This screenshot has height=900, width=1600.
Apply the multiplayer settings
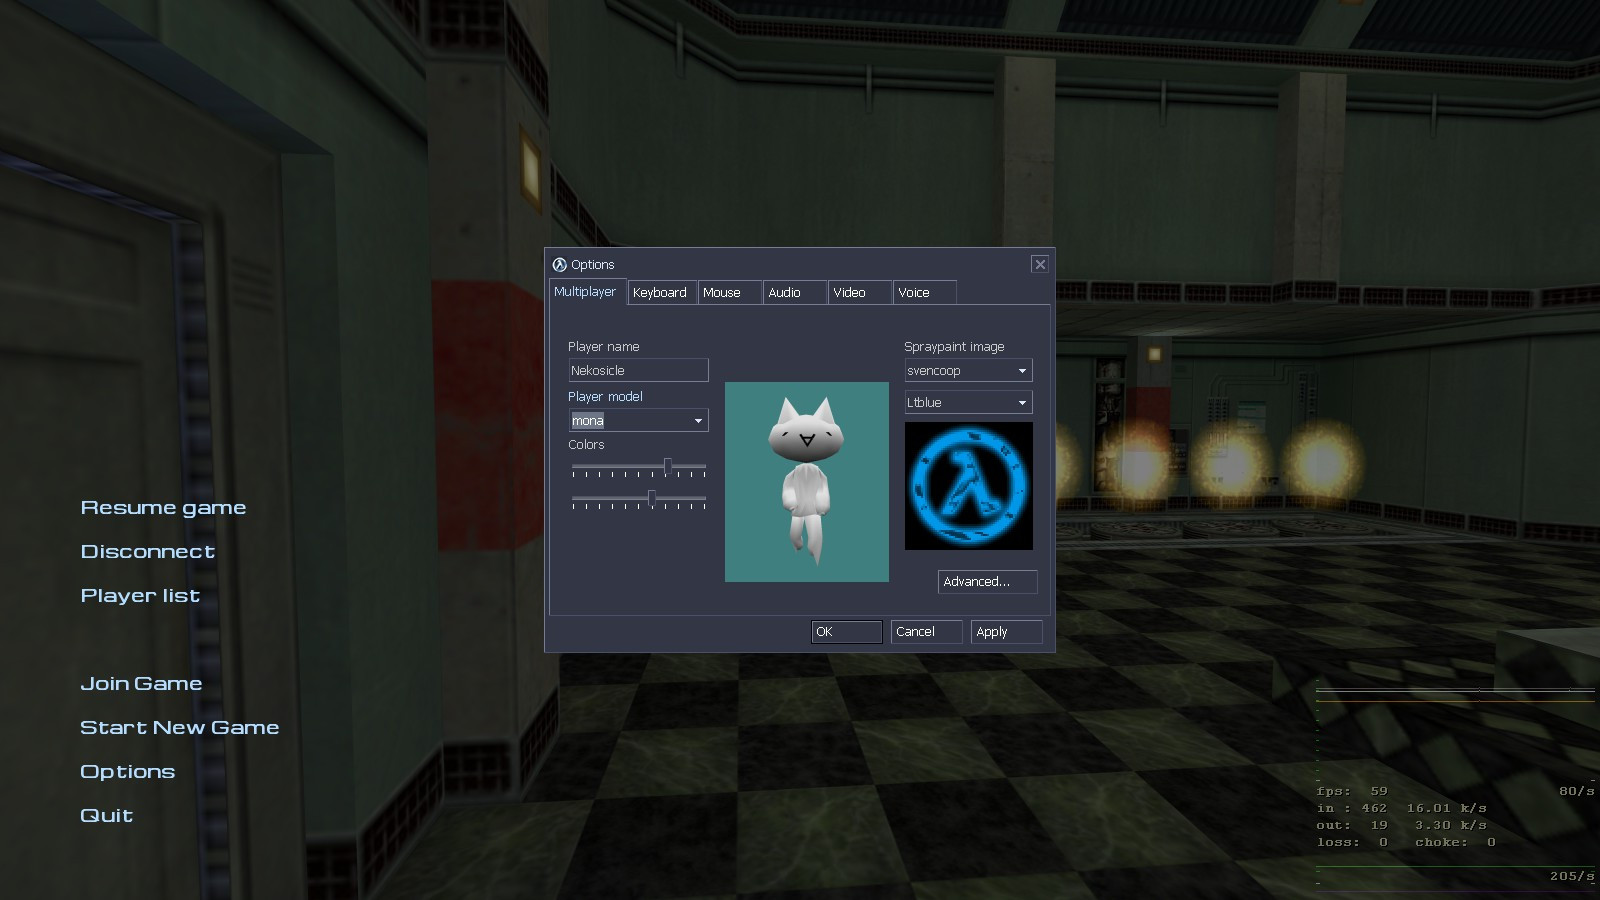coord(1006,631)
